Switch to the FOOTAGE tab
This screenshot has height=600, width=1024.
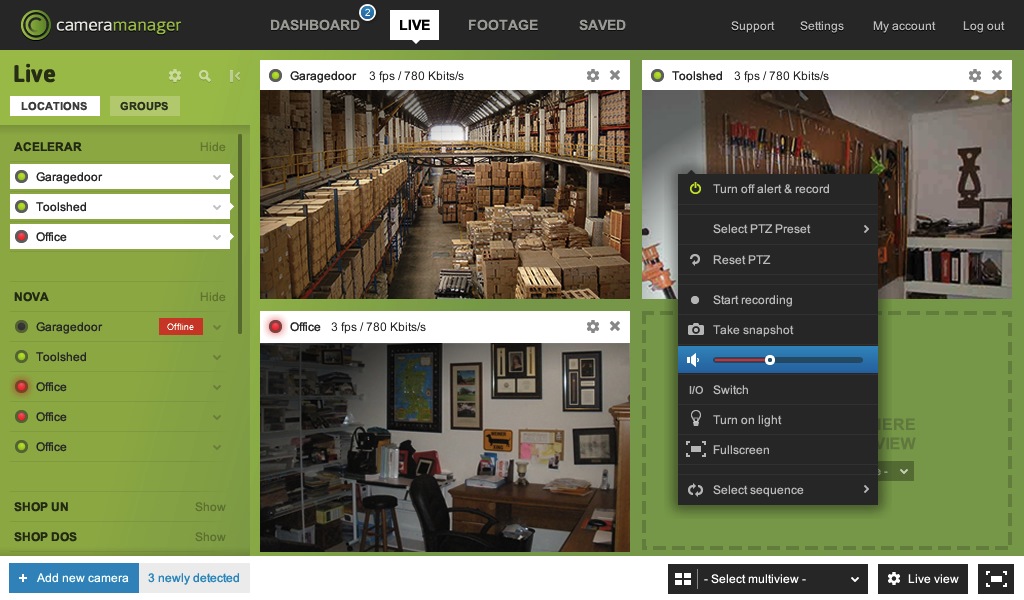502,25
